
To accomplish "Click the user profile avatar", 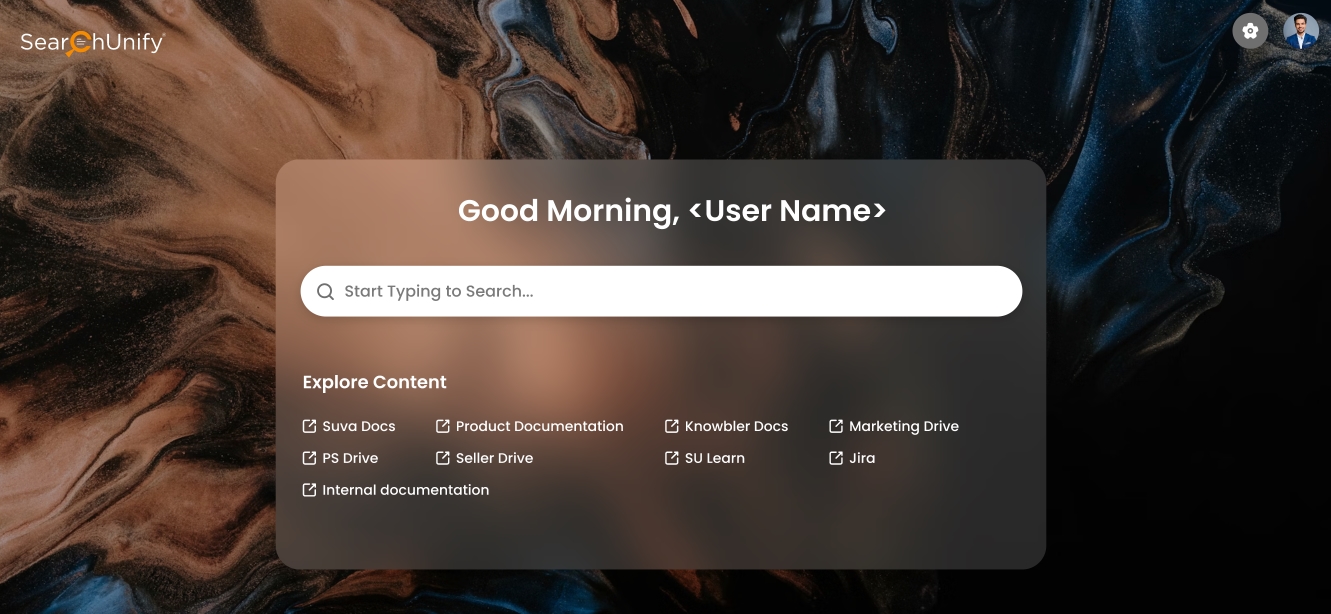I will click(1300, 31).
